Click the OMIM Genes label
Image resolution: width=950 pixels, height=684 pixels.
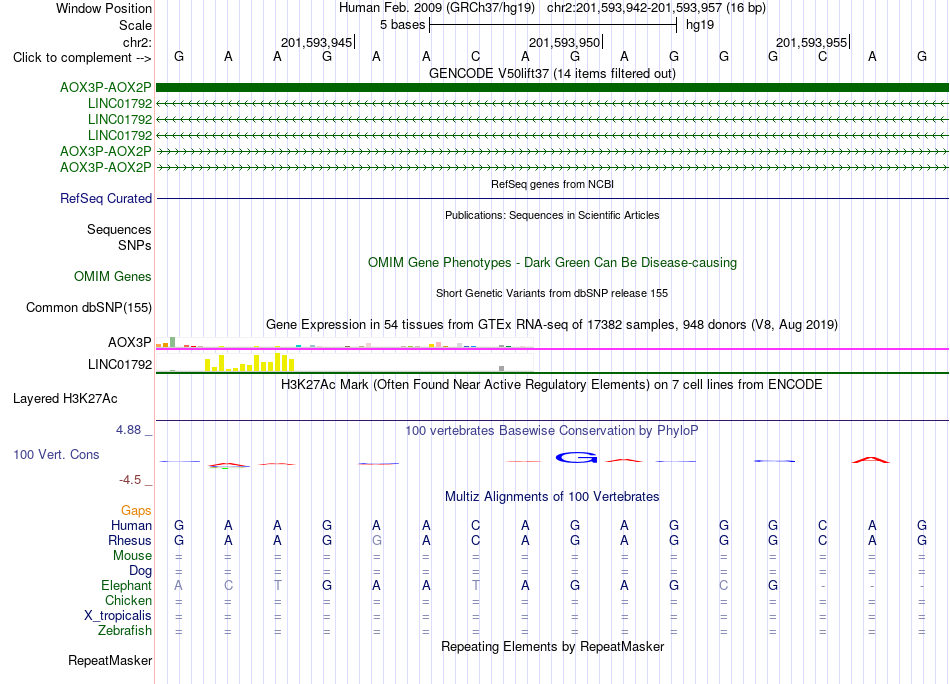pyautogui.click(x=112, y=277)
